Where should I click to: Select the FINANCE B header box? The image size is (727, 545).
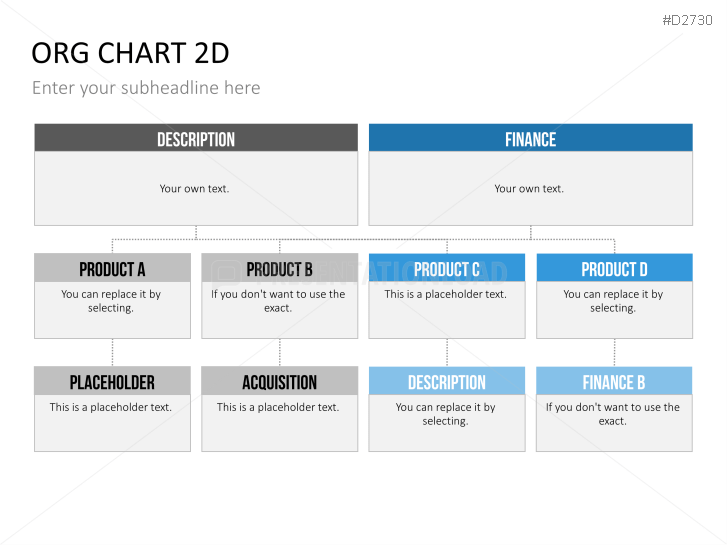pos(614,381)
